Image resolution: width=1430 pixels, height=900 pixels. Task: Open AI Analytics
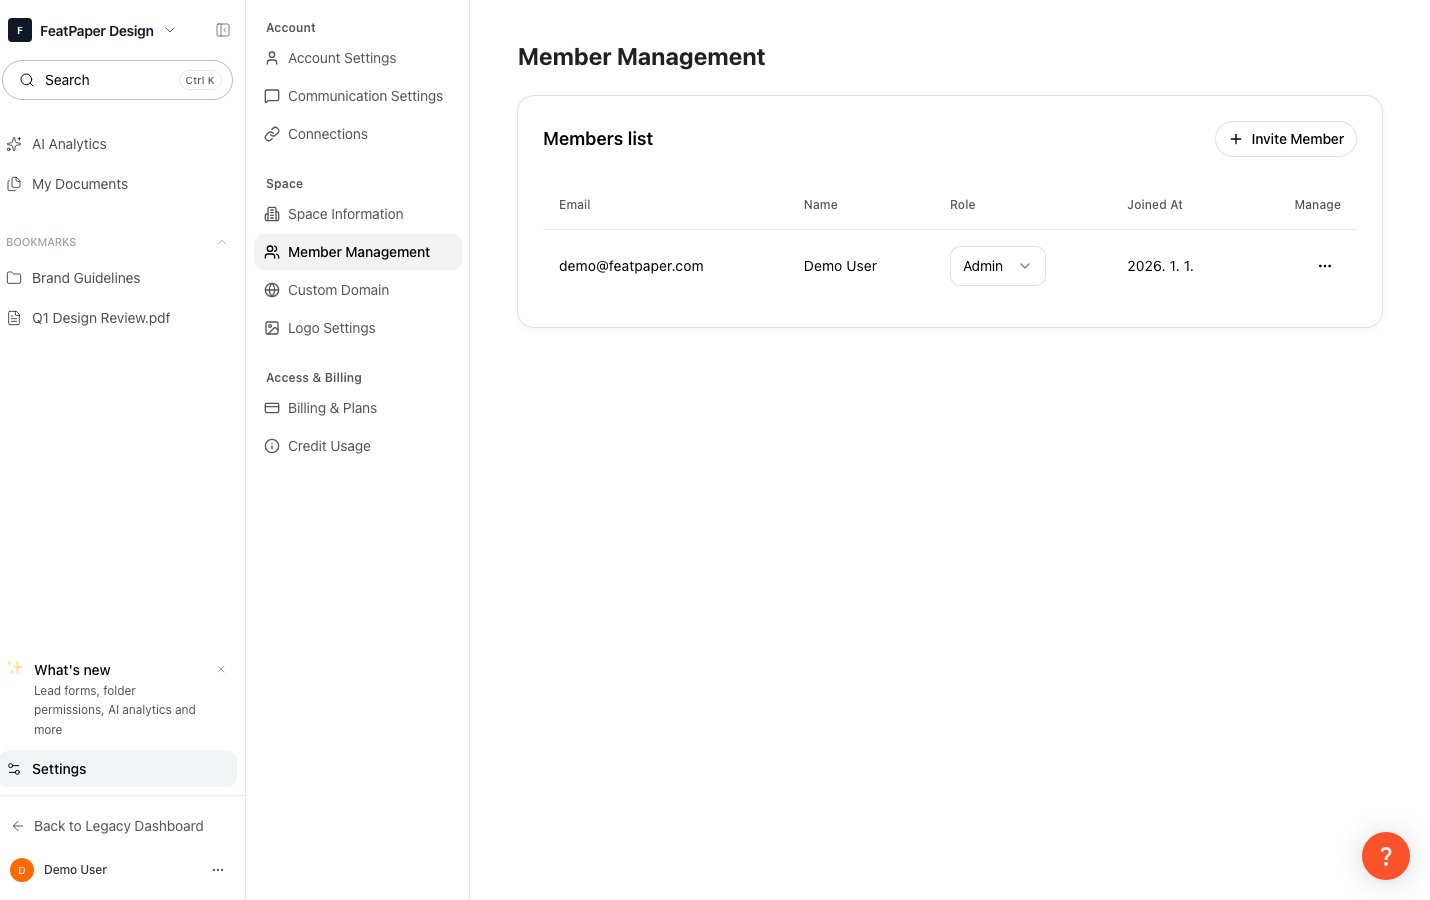69,144
